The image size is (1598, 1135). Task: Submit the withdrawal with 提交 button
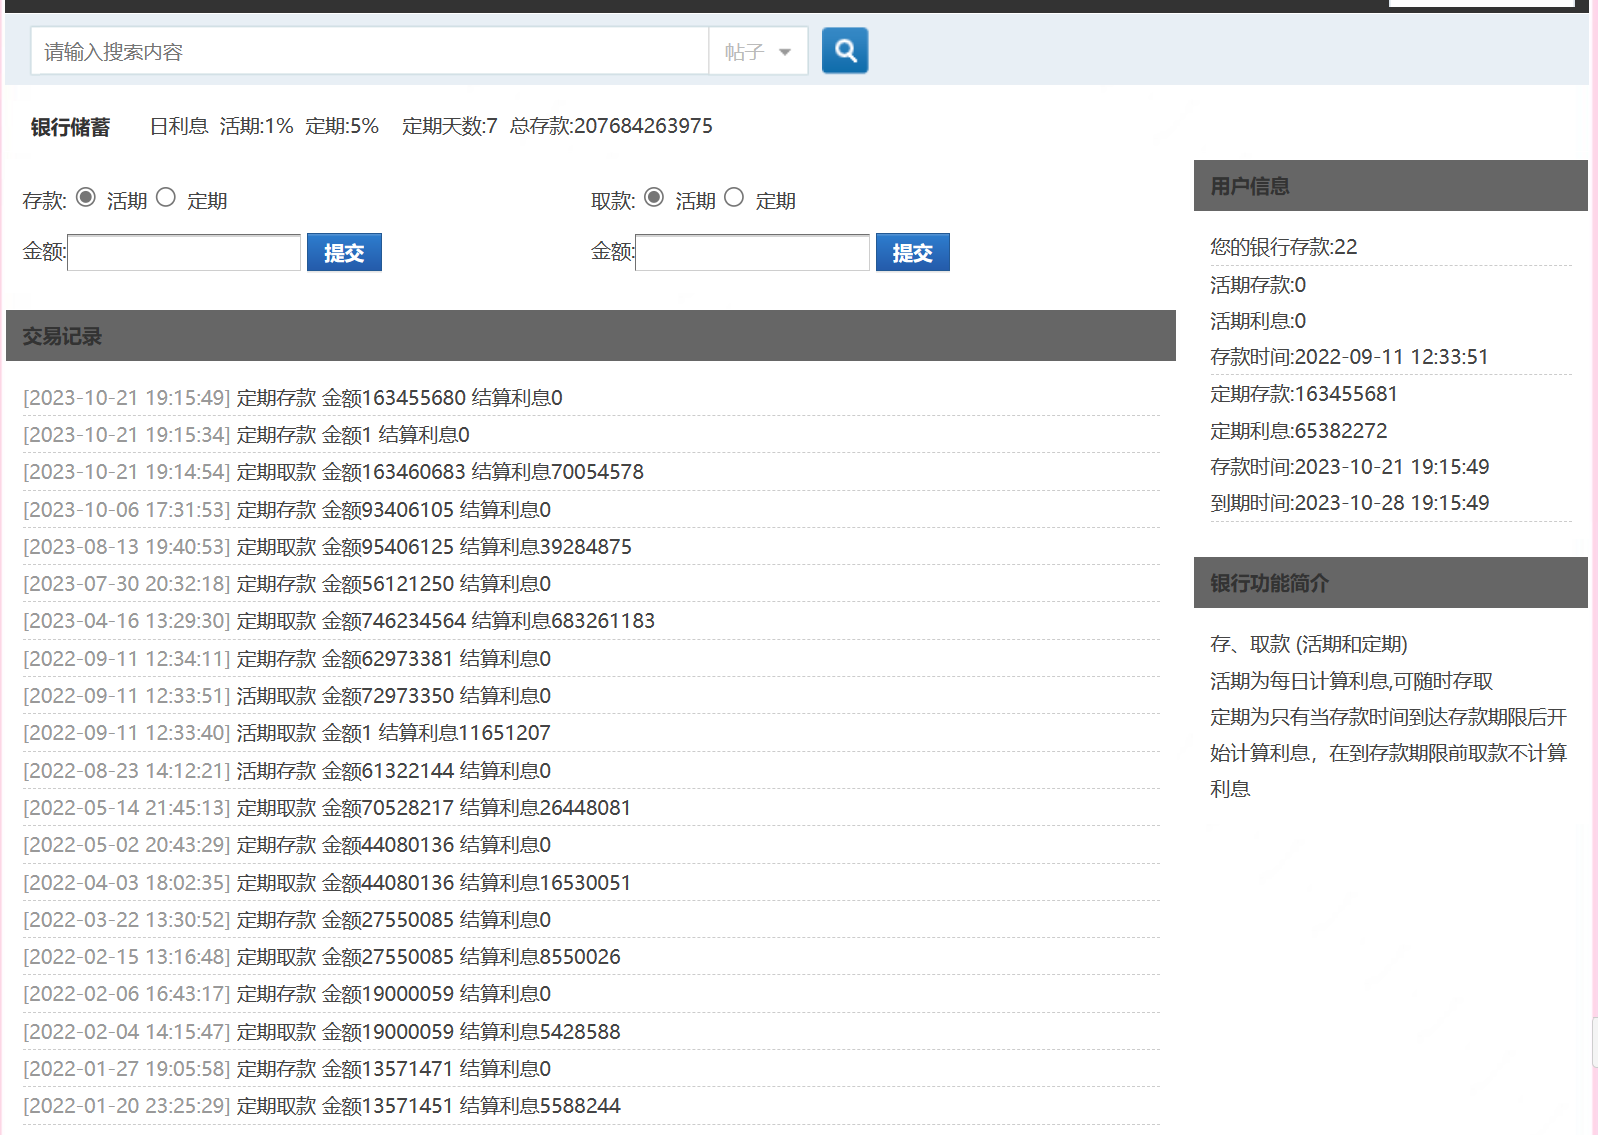[912, 253]
